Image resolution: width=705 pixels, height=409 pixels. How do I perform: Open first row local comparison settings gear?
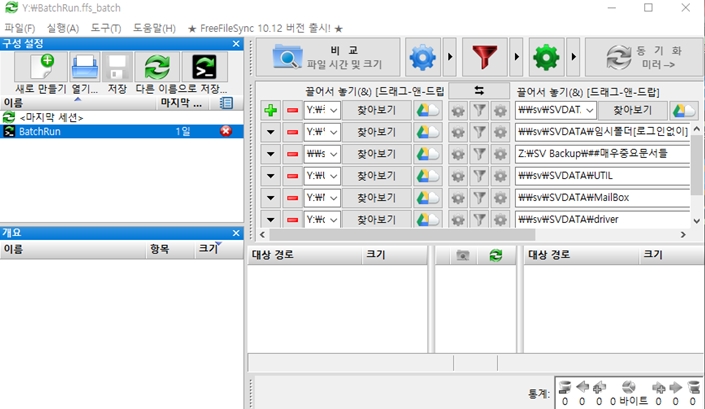[x=458, y=110]
